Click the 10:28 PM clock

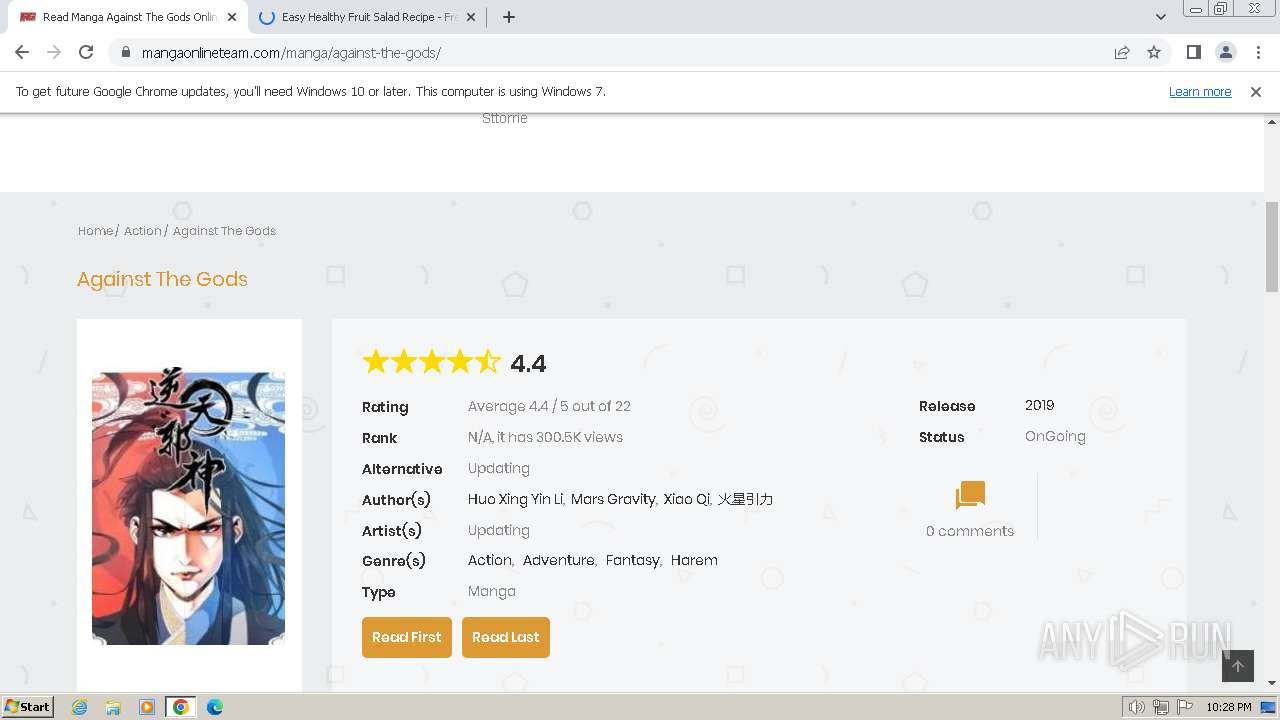pyautogui.click(x=1229, y=707)
